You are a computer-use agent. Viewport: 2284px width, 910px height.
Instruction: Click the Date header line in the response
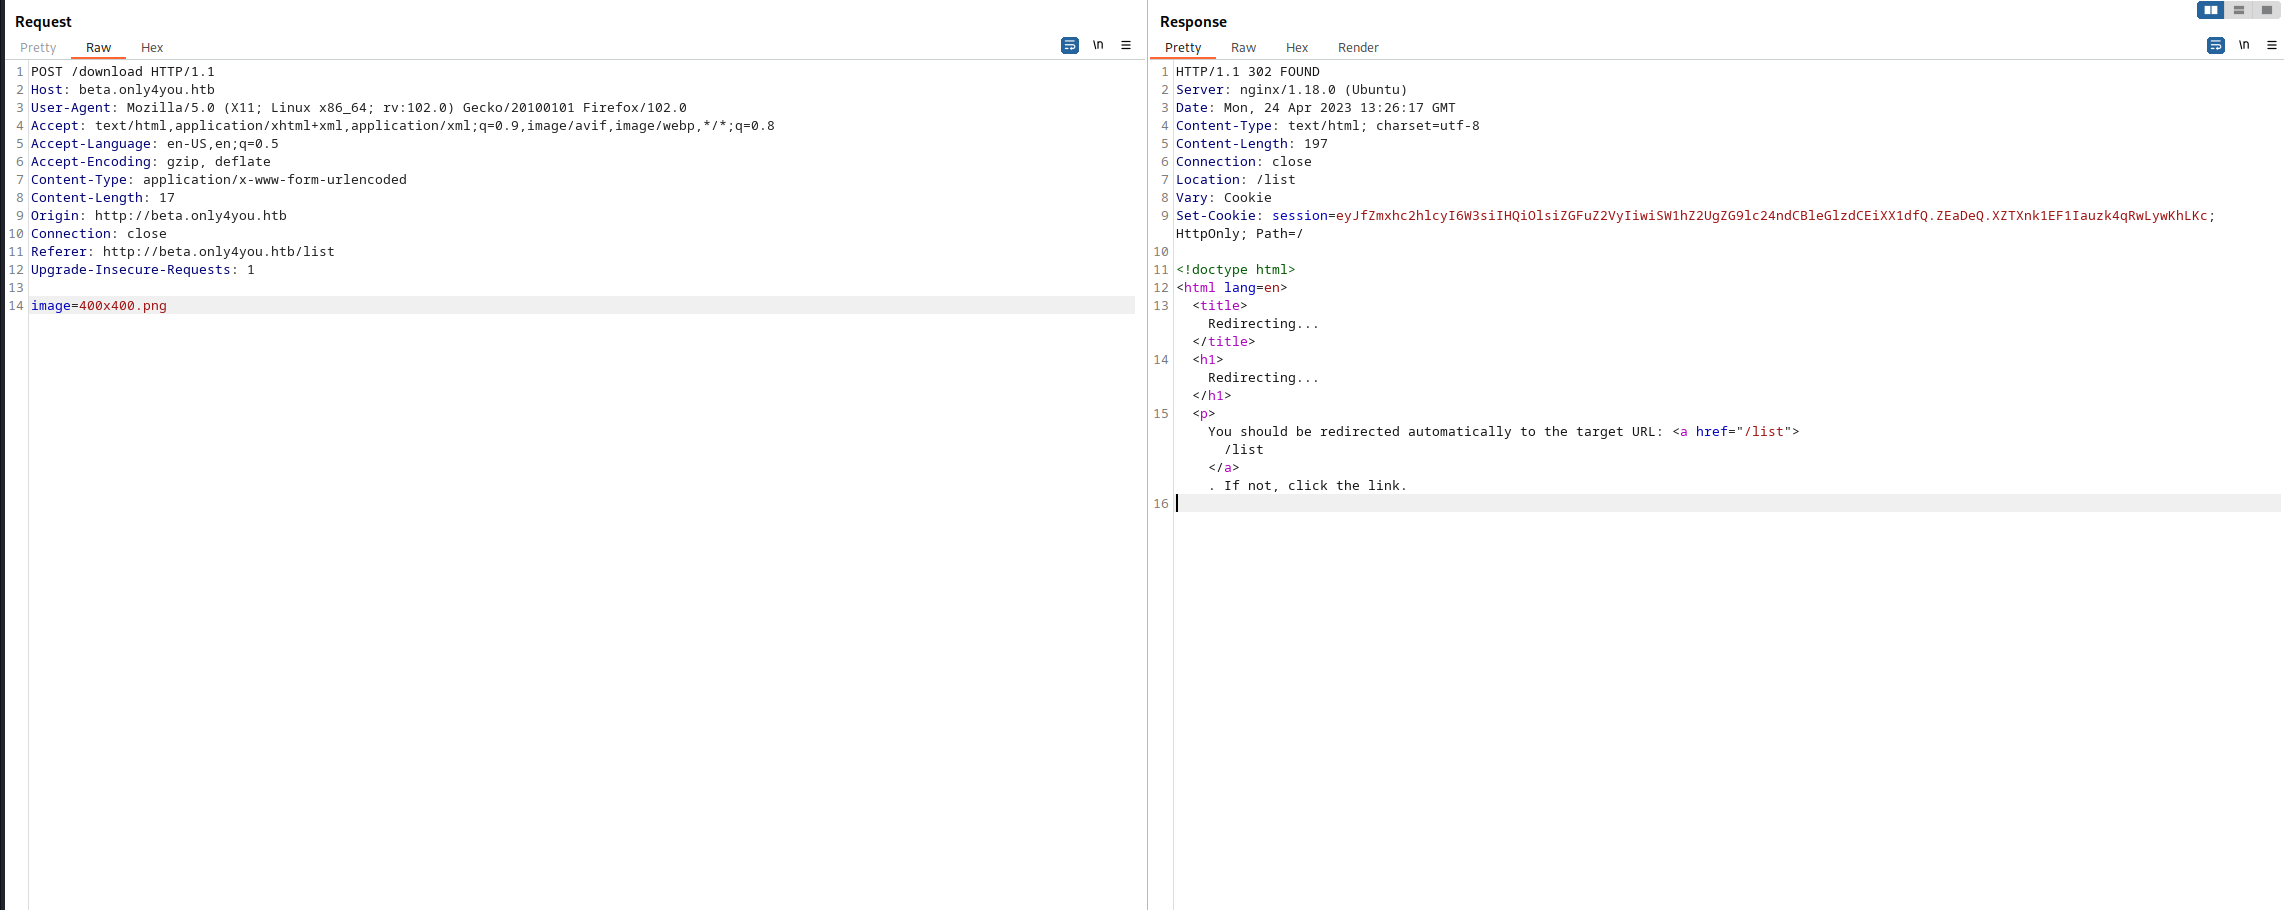(x=1316, y=108)
